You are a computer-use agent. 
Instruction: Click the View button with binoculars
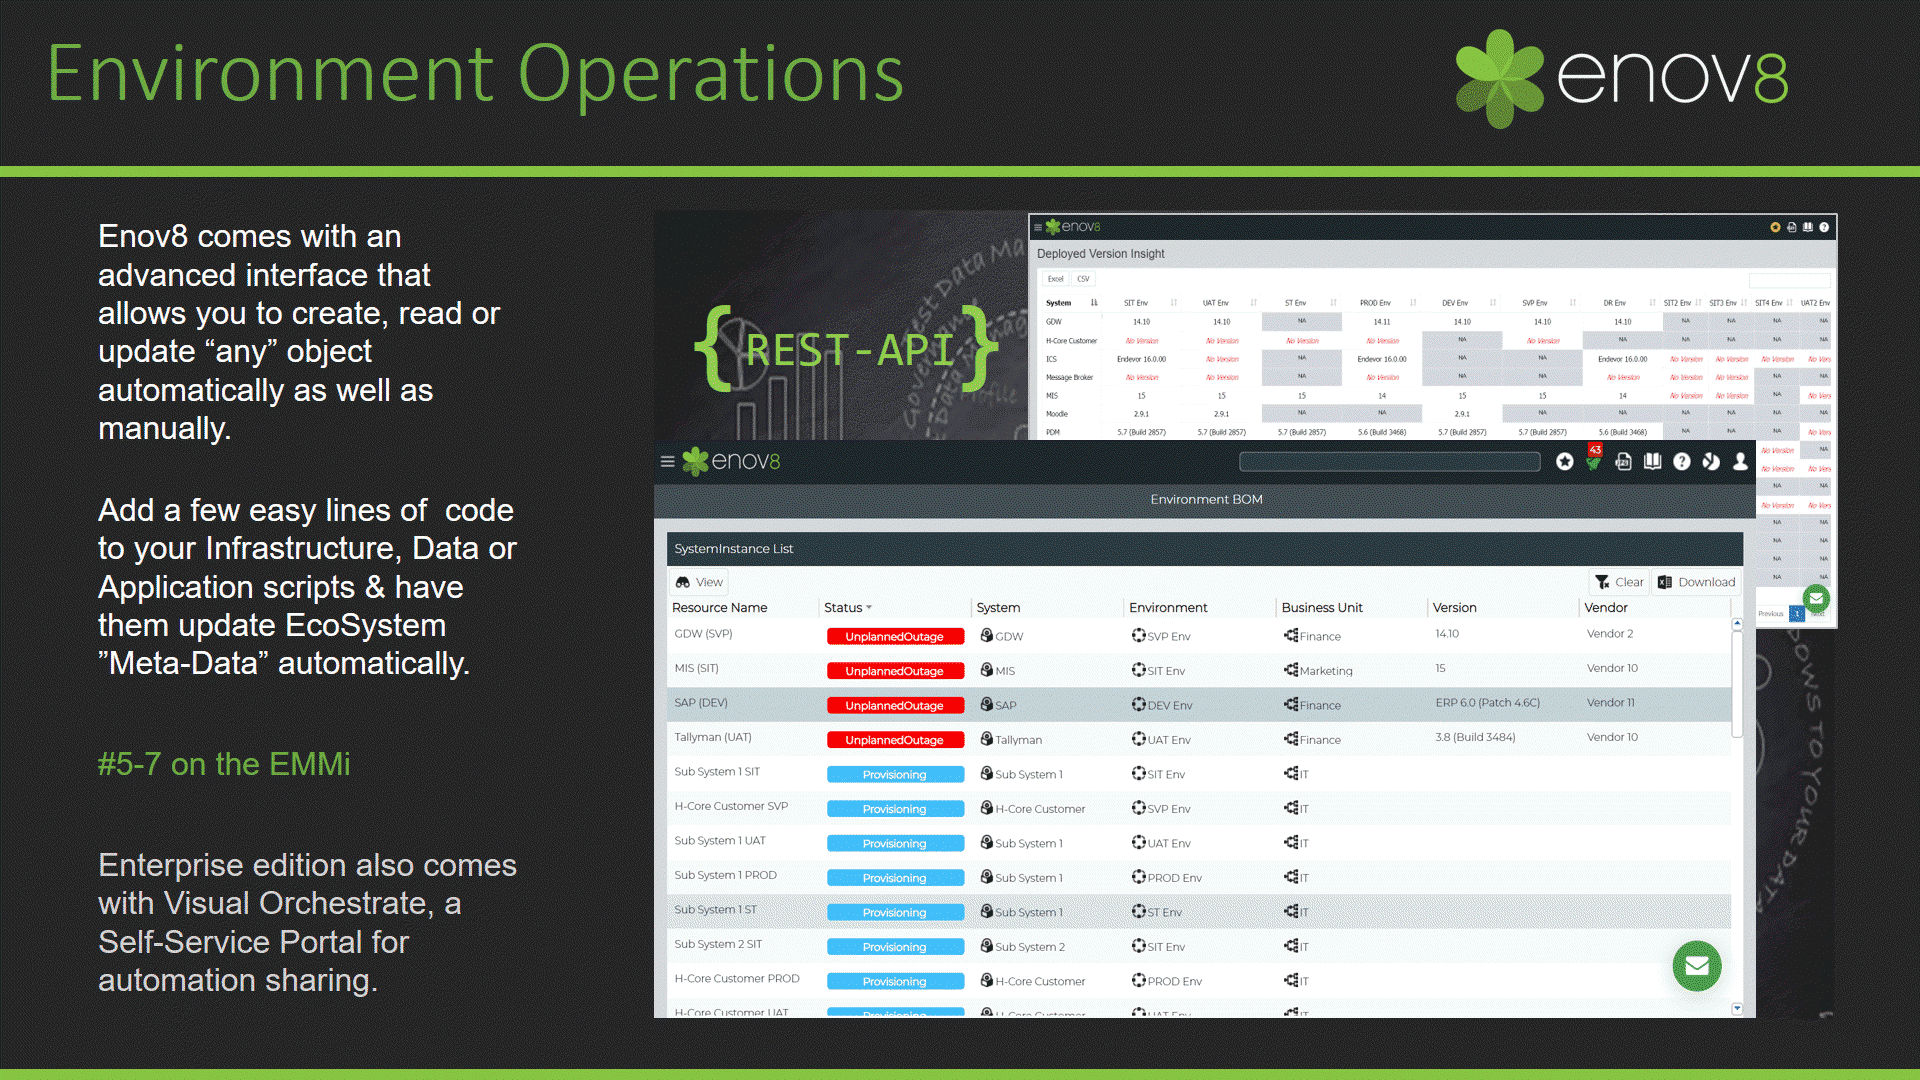coord(699,582)
